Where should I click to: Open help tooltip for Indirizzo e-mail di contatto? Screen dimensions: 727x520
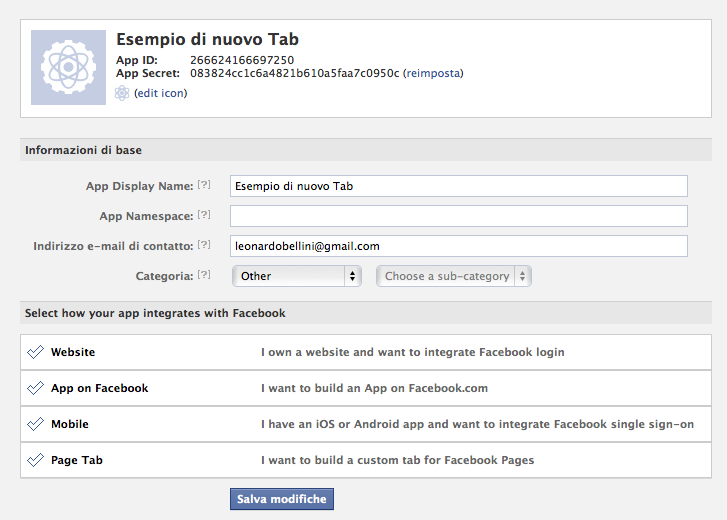click(x=204, y=245)
